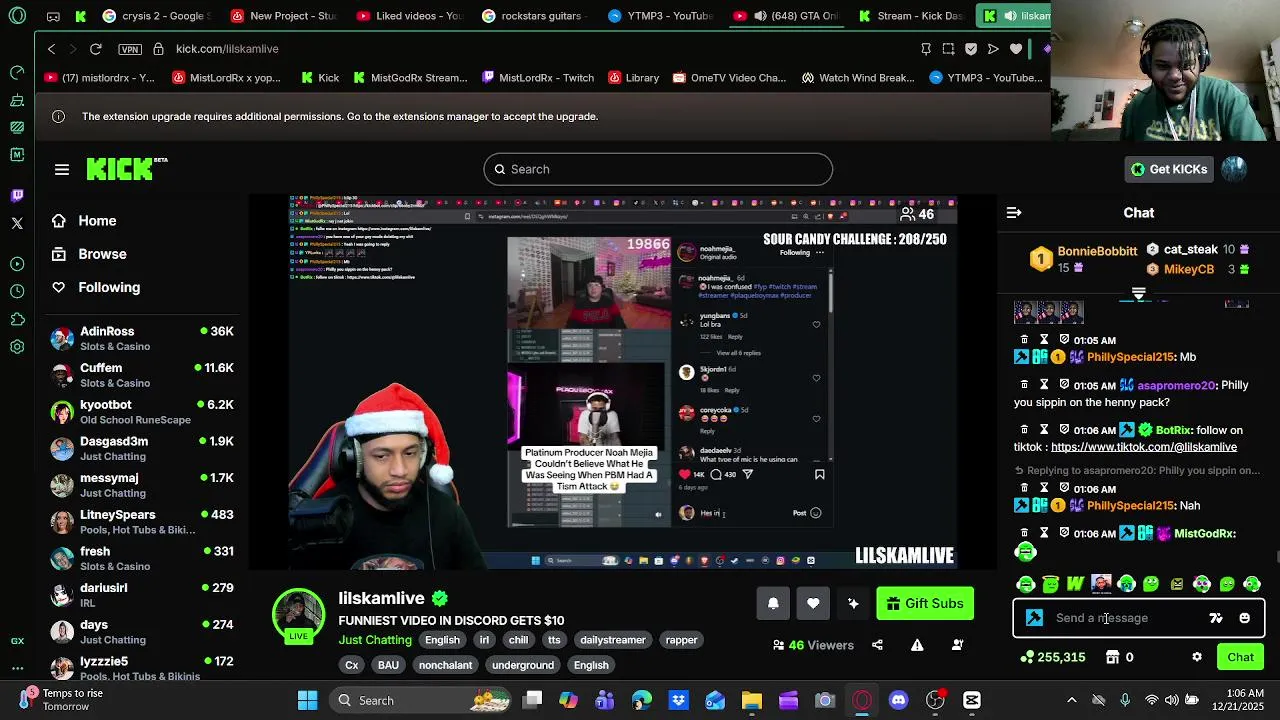
Task: Expand the pinned gifters chevron
Action: point(1138,294)
